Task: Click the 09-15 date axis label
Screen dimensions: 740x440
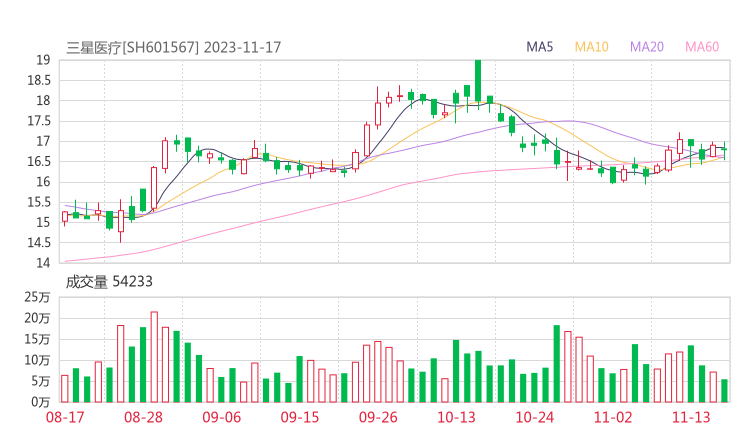Action: pos(300,417)
